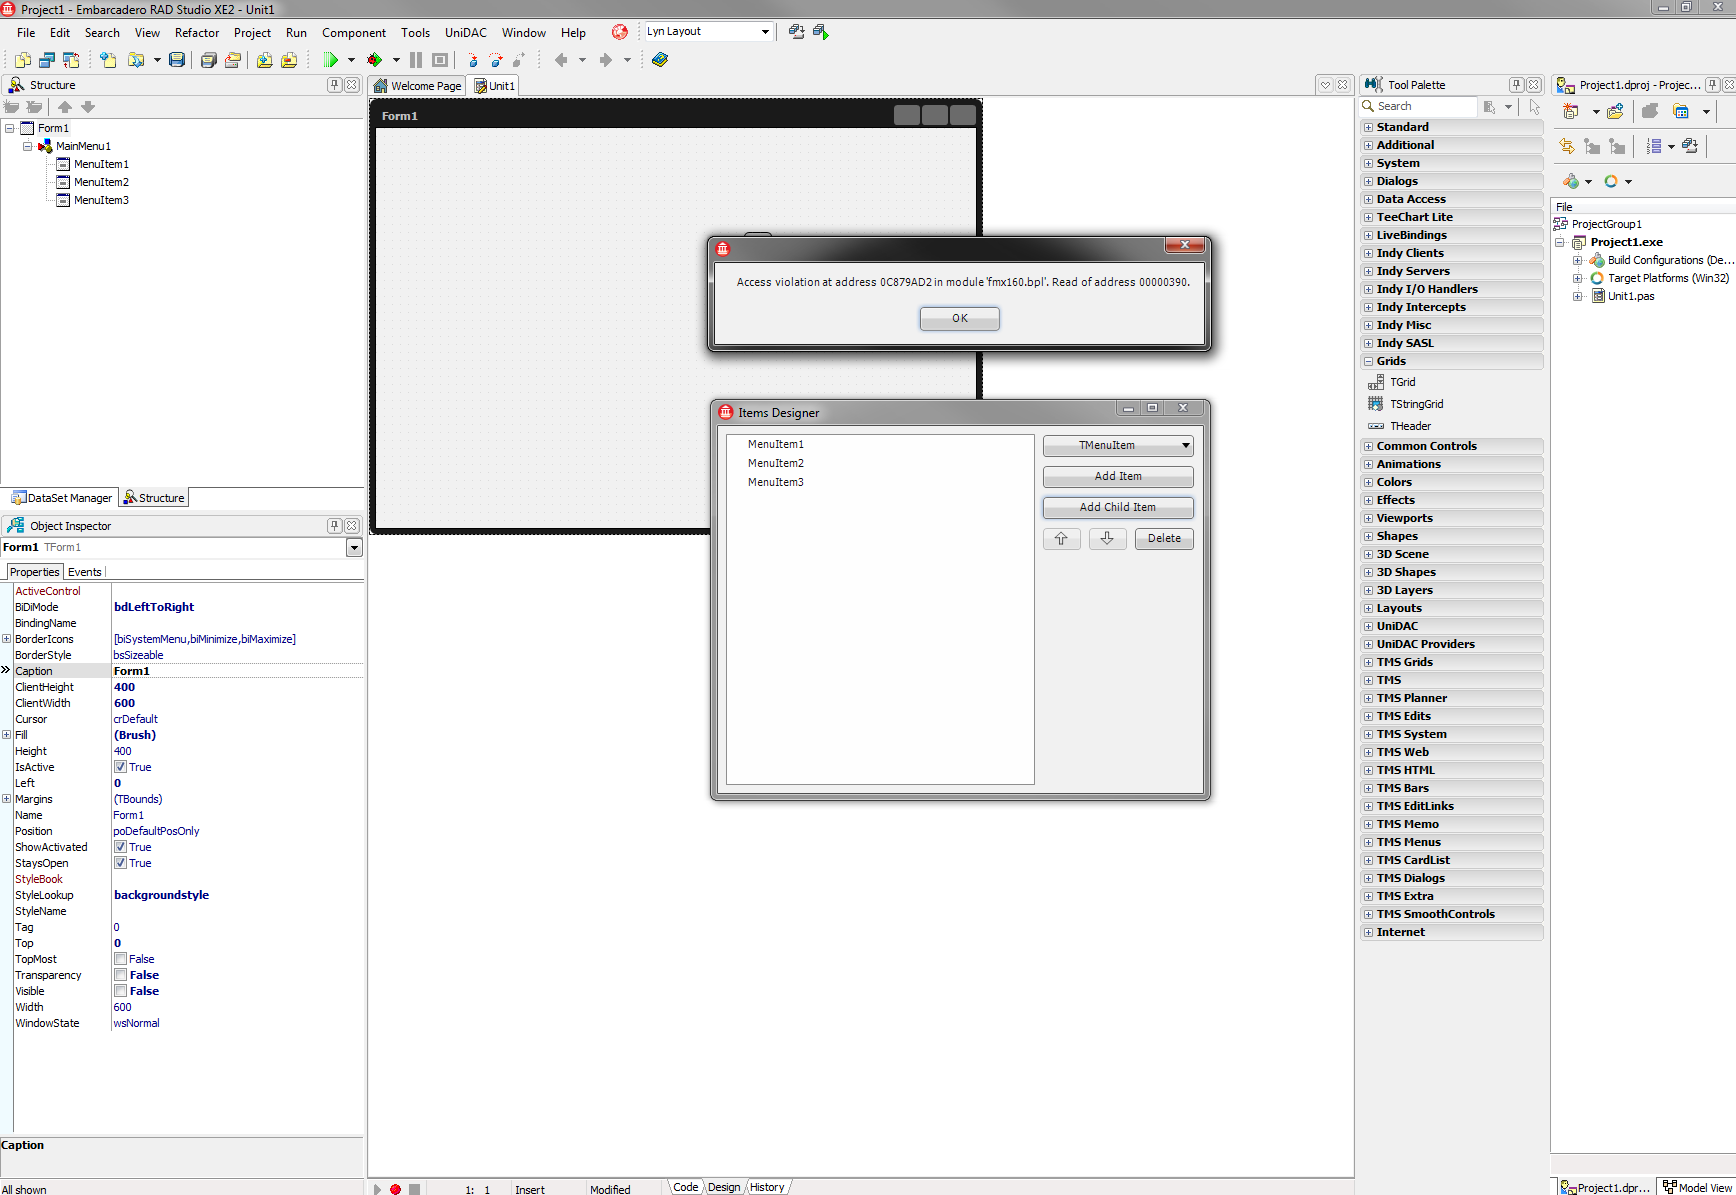Switch to the Events tab
The width and height of the screenshot is (1736, 1195).
(84, 572)
